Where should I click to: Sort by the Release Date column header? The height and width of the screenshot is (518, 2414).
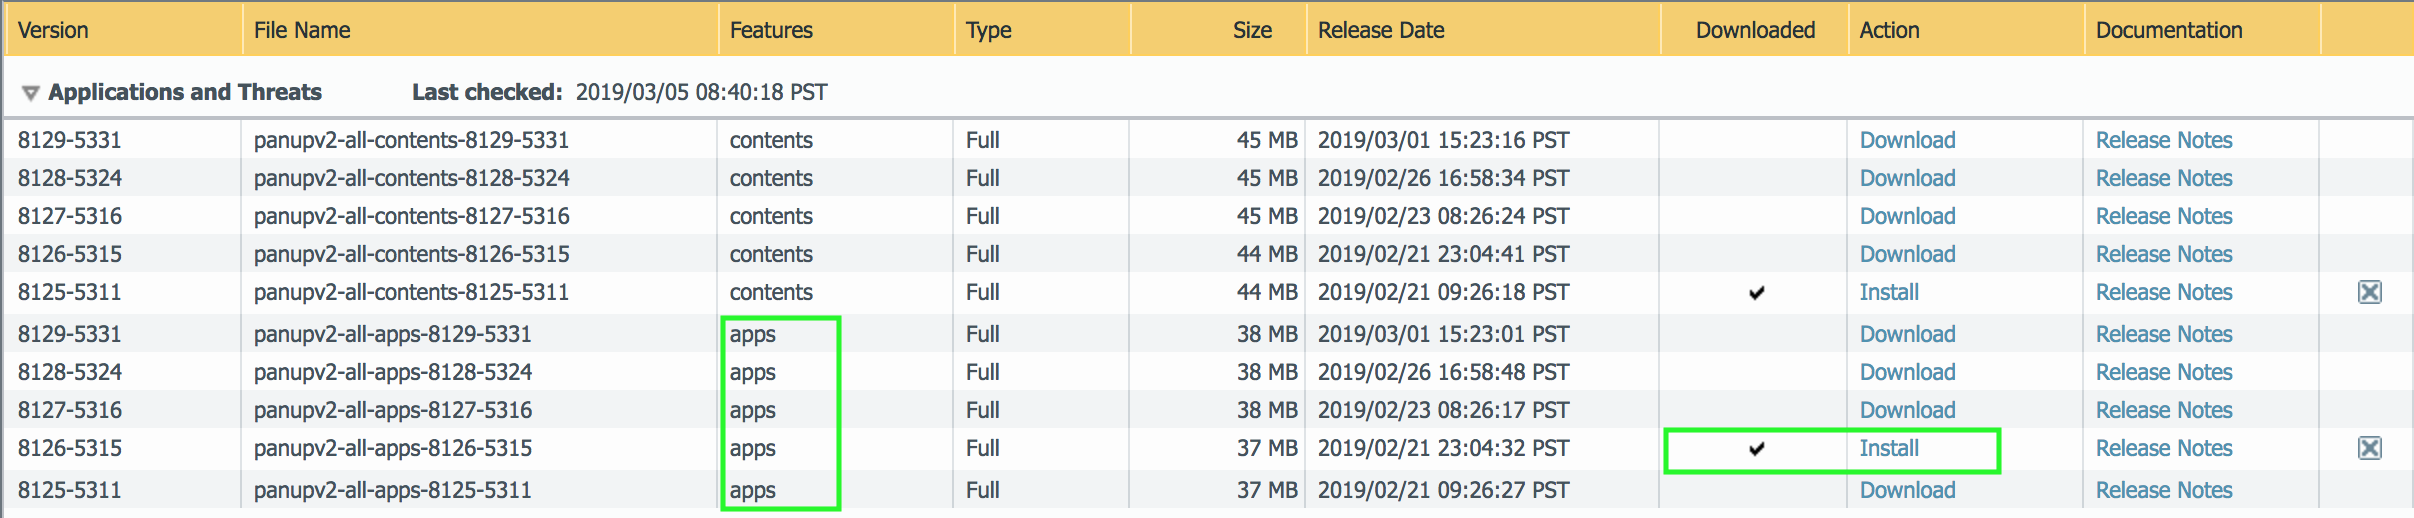1380,30
